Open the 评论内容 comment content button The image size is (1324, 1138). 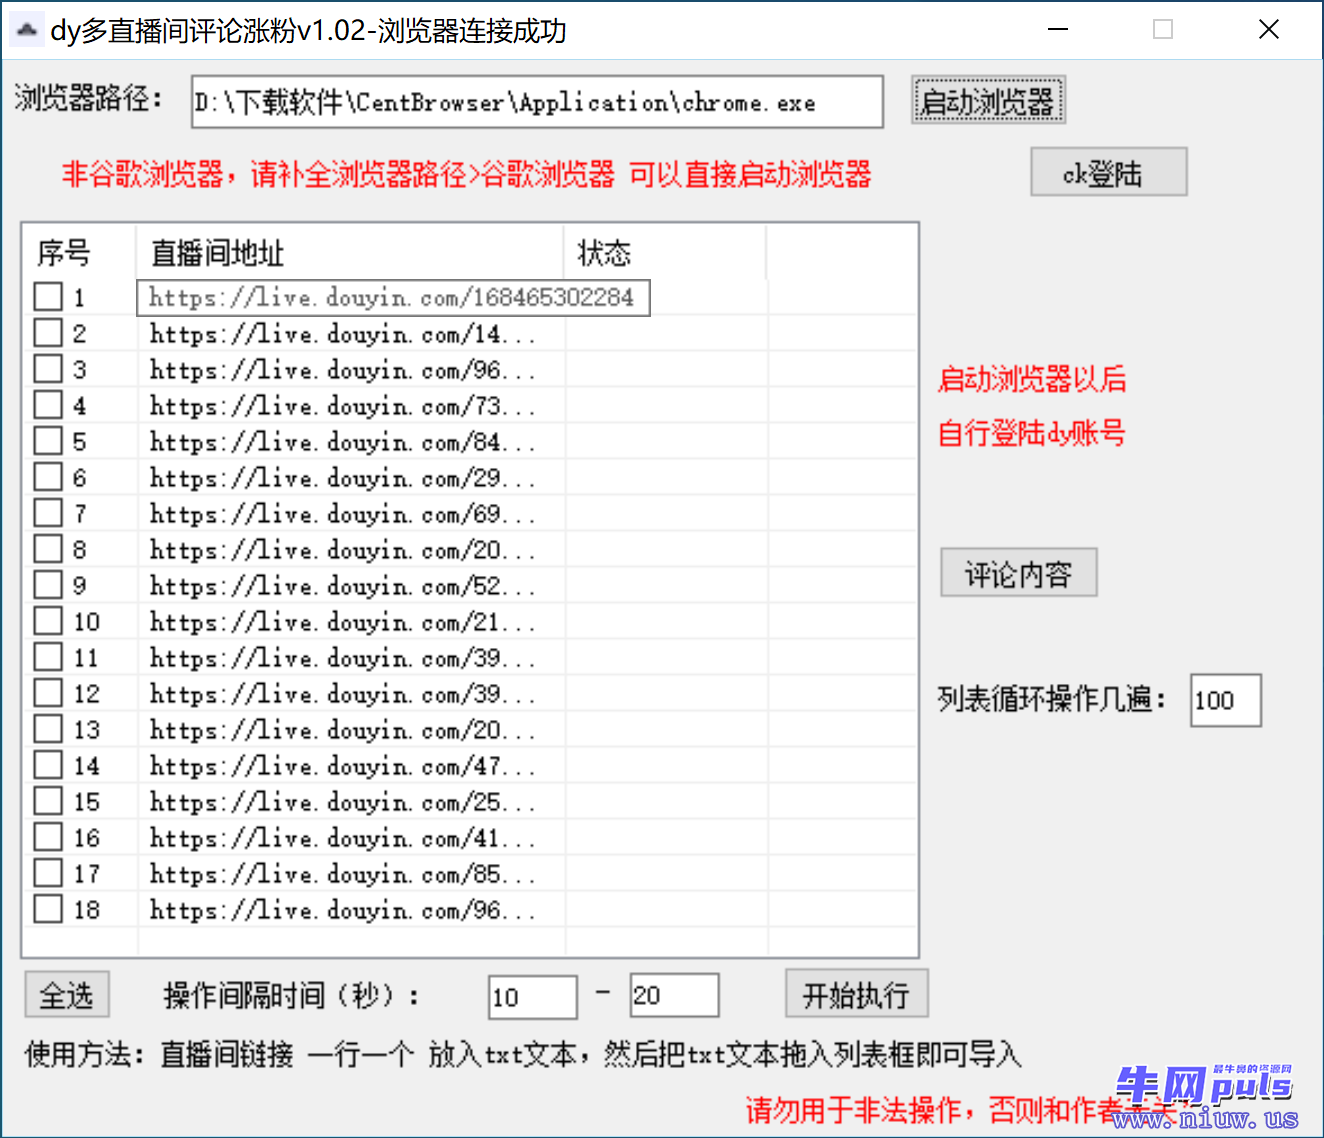point(1019,573)
